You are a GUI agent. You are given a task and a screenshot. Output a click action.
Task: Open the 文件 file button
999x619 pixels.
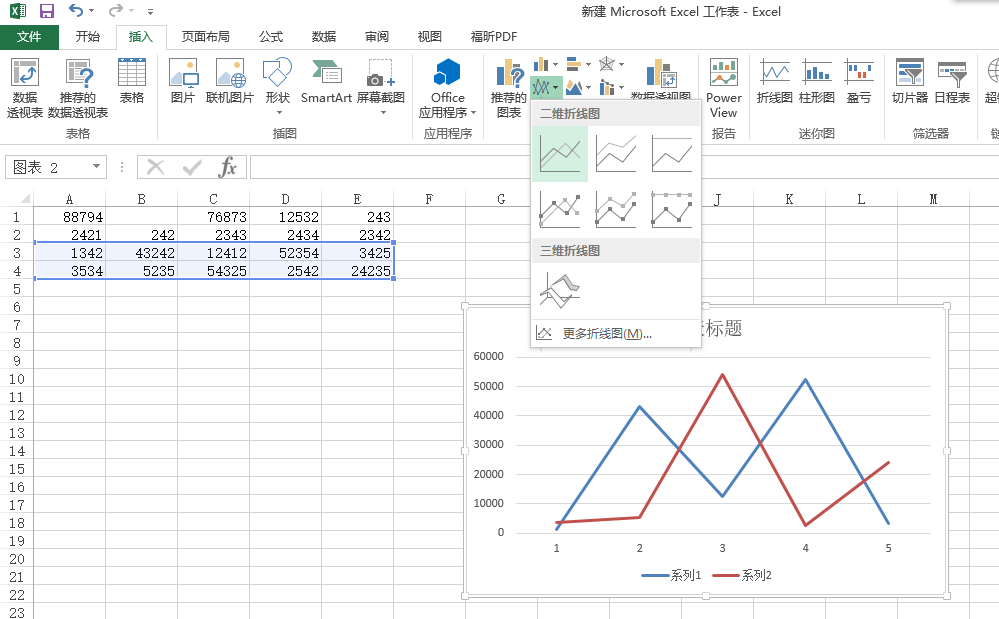click(29, 37)
